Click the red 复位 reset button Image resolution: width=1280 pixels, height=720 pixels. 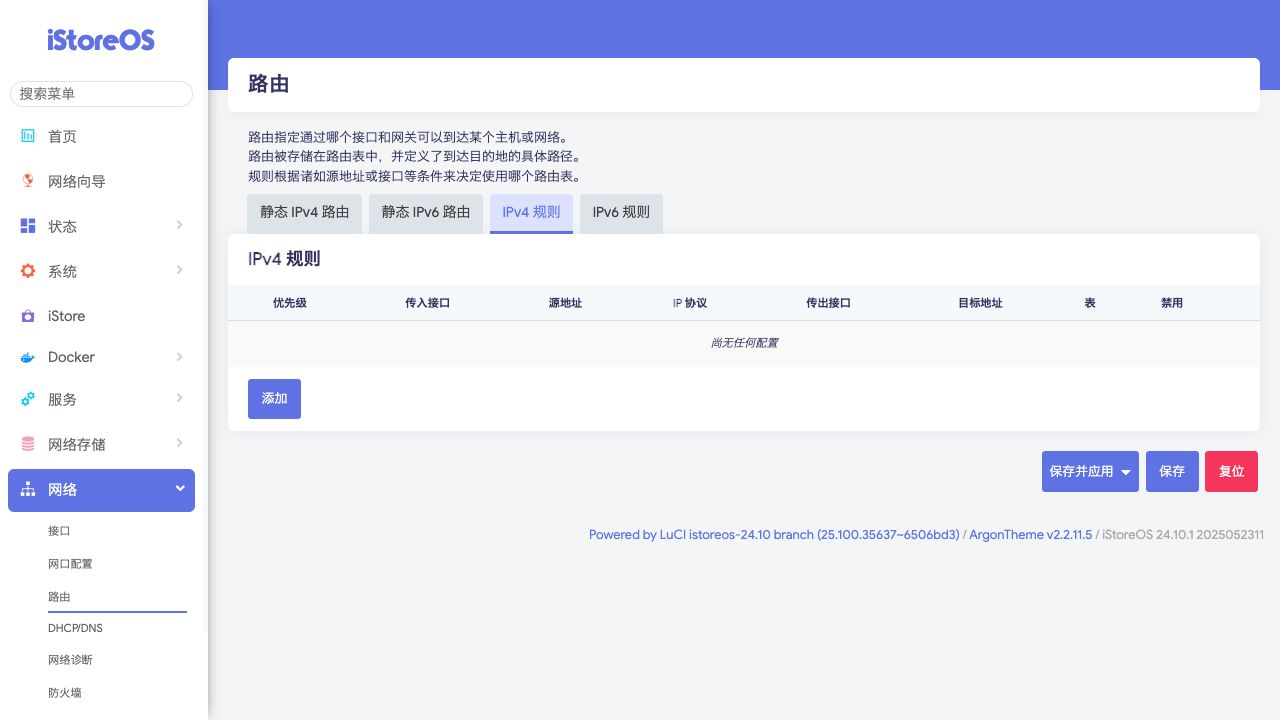click(x=1231, y=472)
